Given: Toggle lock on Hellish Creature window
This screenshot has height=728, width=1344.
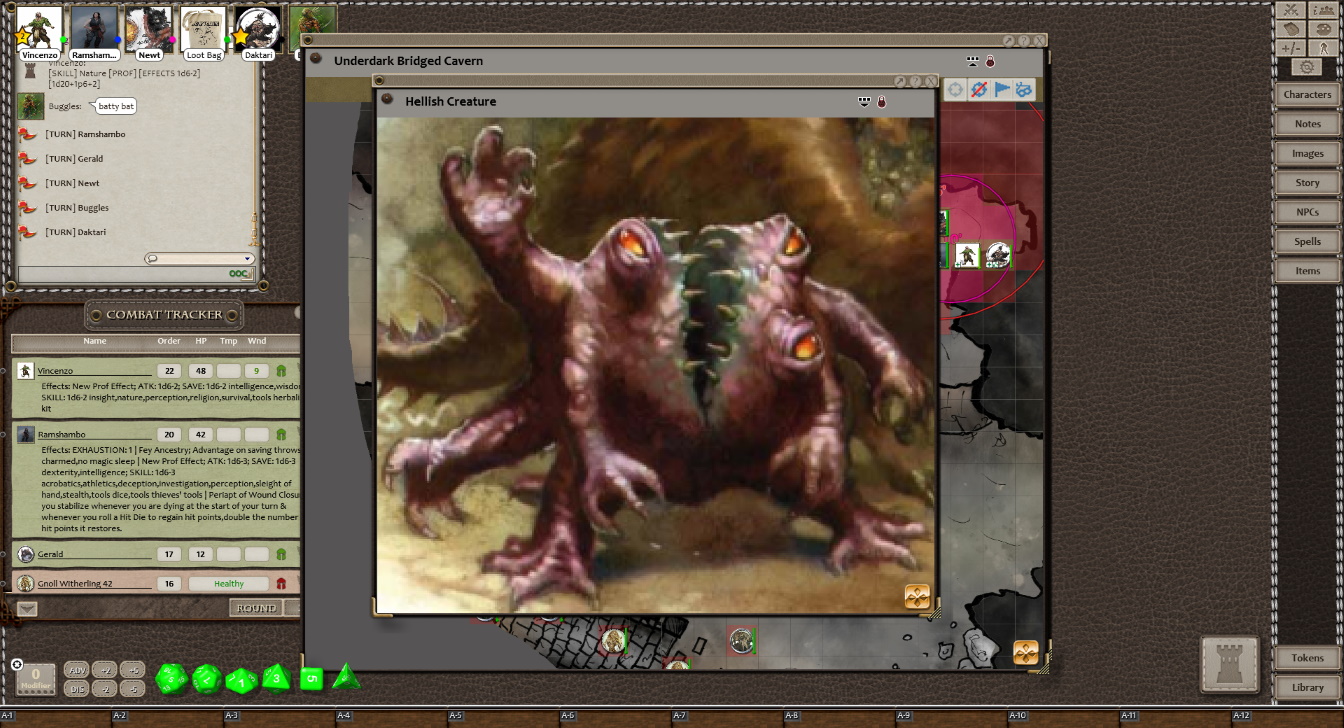Looking at the screenshot, I should (882, 102).
